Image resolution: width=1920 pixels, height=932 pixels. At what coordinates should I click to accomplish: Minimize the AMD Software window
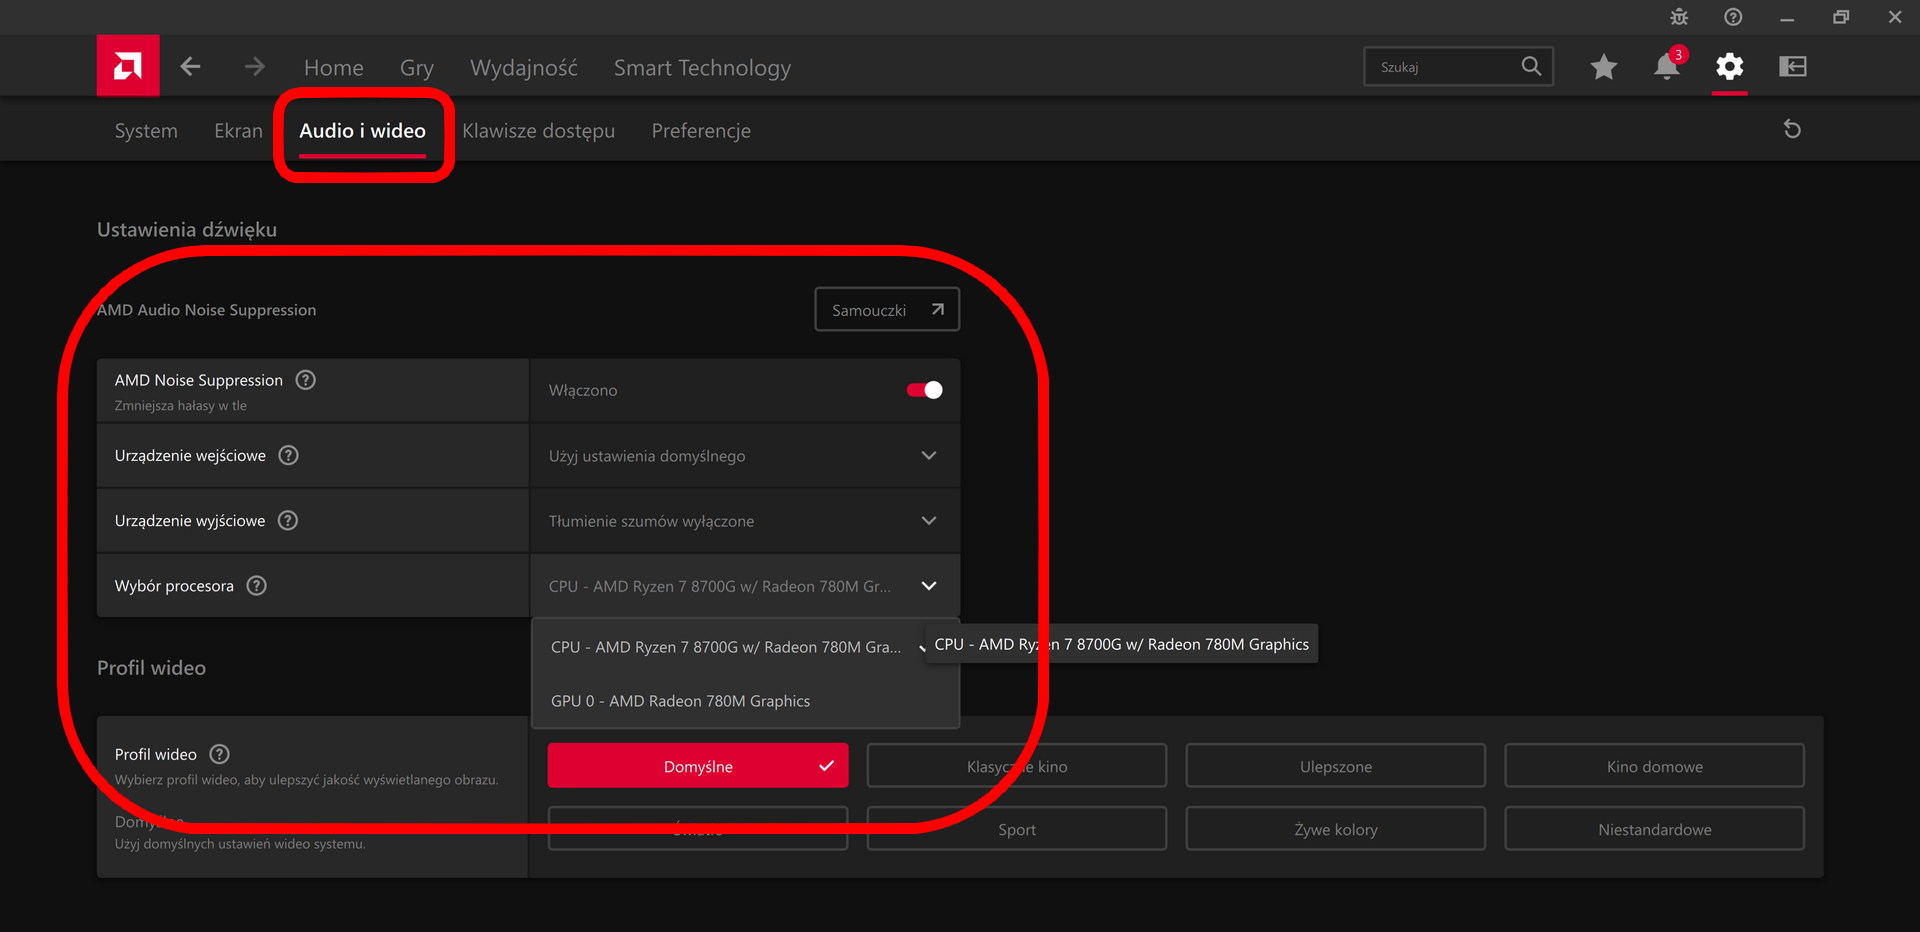click(1787, 17)
